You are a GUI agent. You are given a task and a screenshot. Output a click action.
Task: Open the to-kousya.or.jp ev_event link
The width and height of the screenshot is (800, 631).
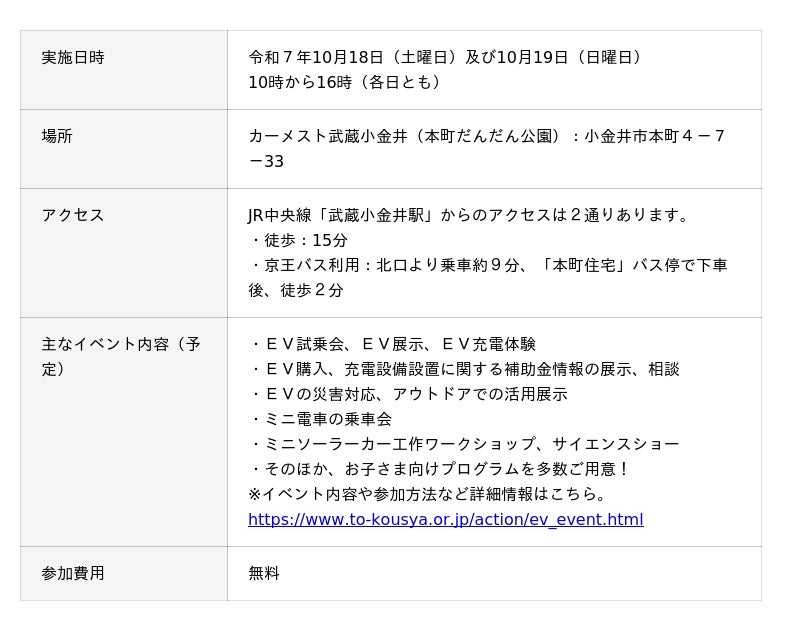point(445,519)
